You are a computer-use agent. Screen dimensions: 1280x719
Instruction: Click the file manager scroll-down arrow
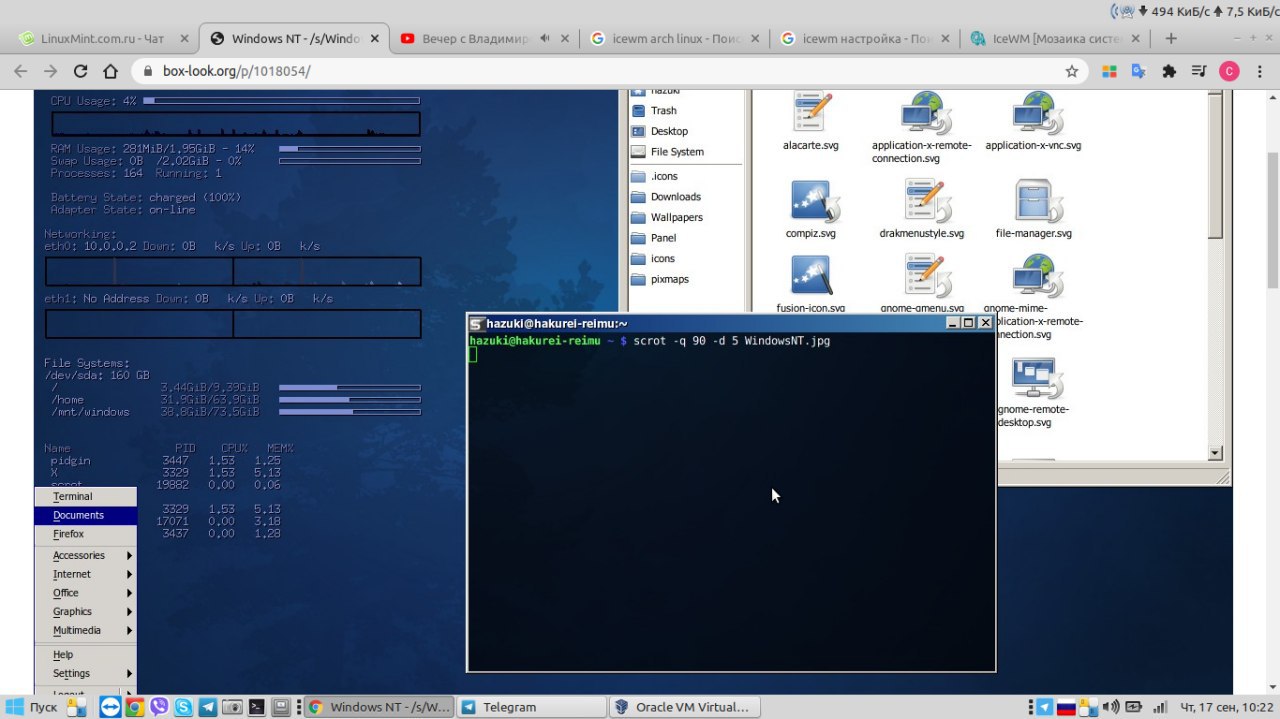[x=1215, y=453]
